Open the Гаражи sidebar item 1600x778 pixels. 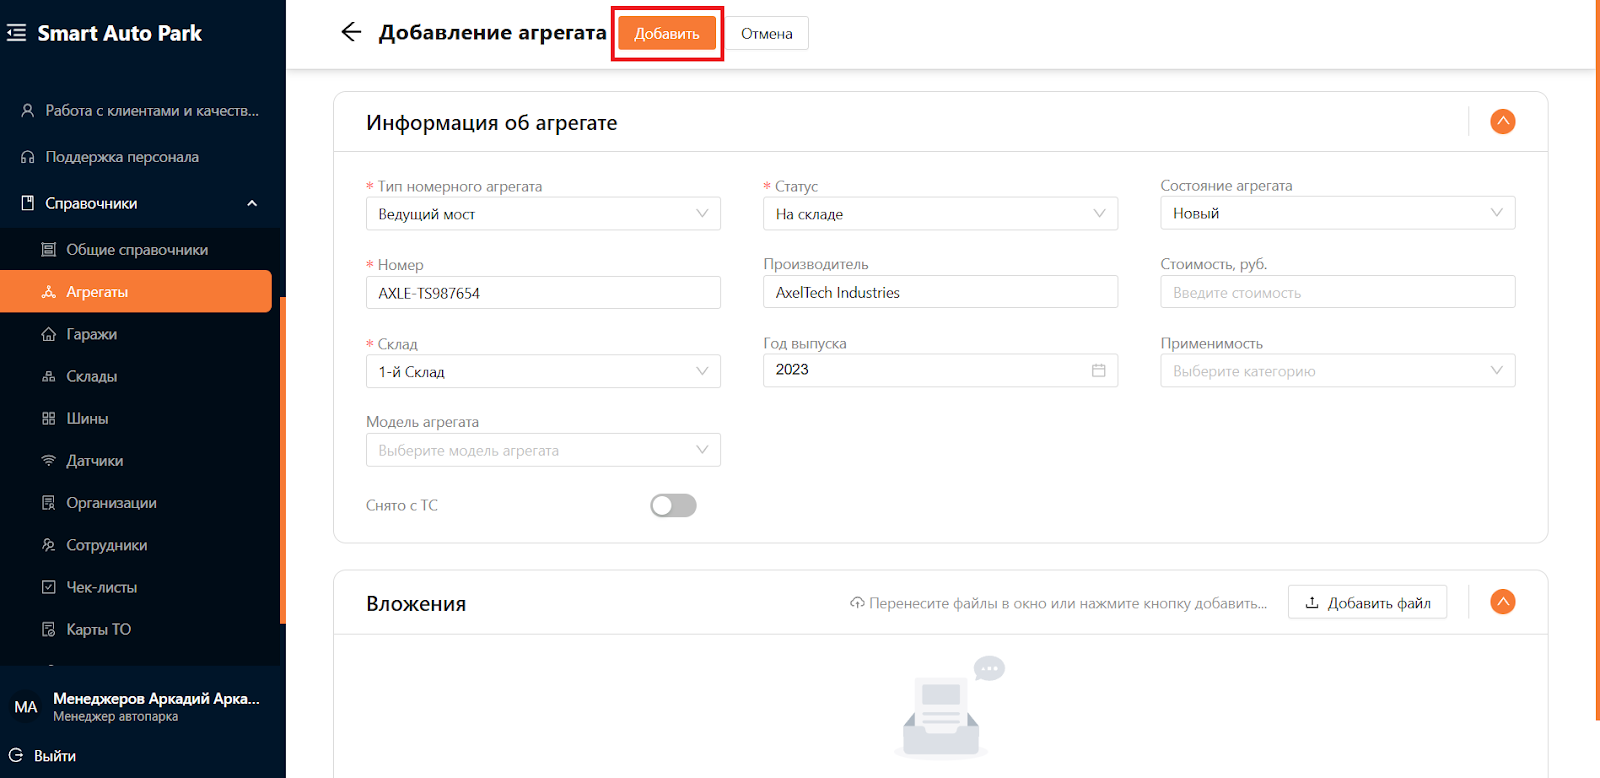(x=91, y=334)
